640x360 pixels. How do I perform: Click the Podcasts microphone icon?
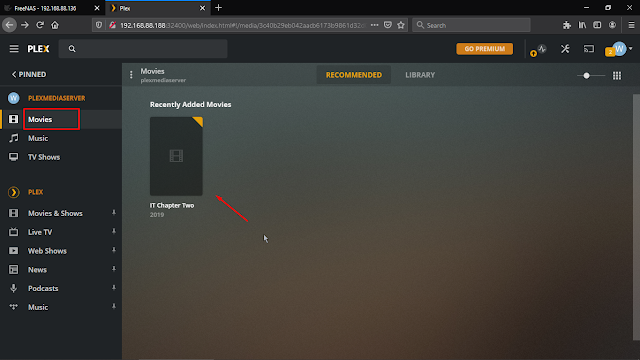(x=13, y=288)
